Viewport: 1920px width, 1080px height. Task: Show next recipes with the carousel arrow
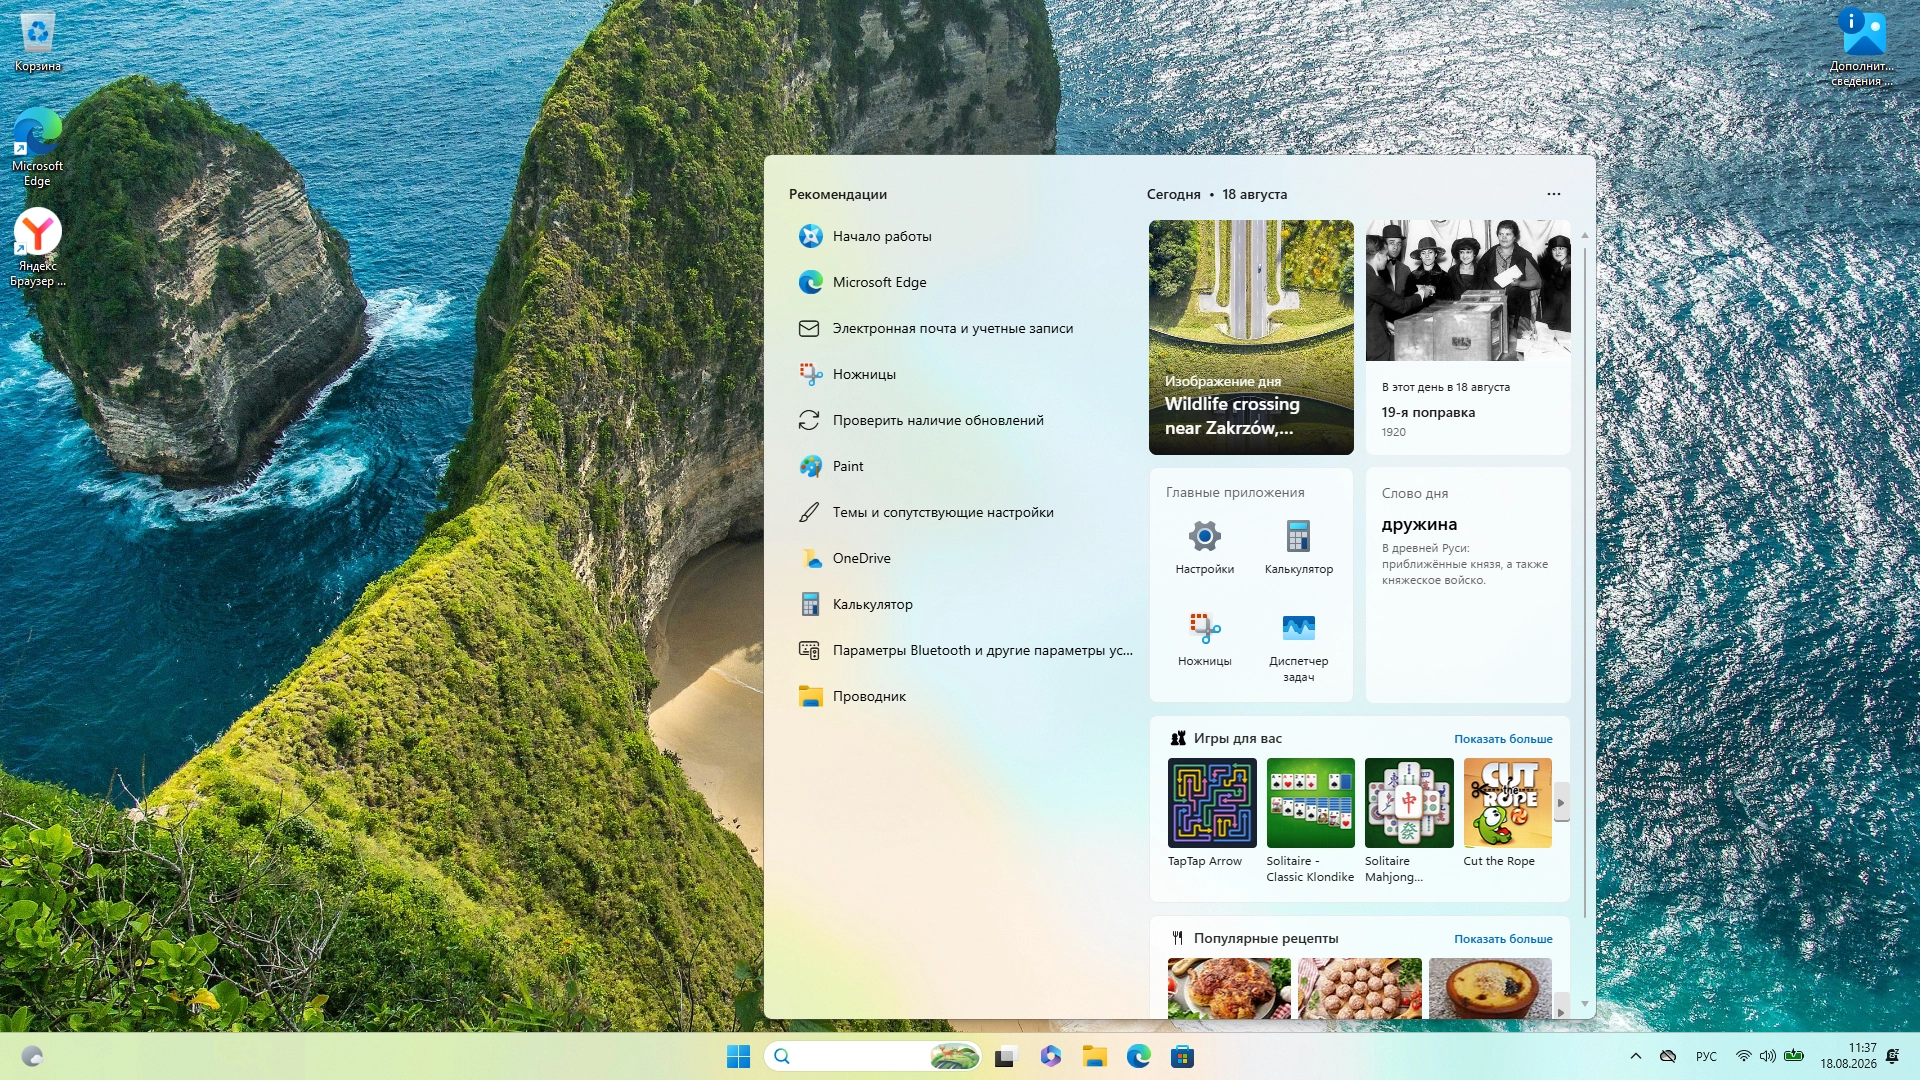[1561, 1006]
